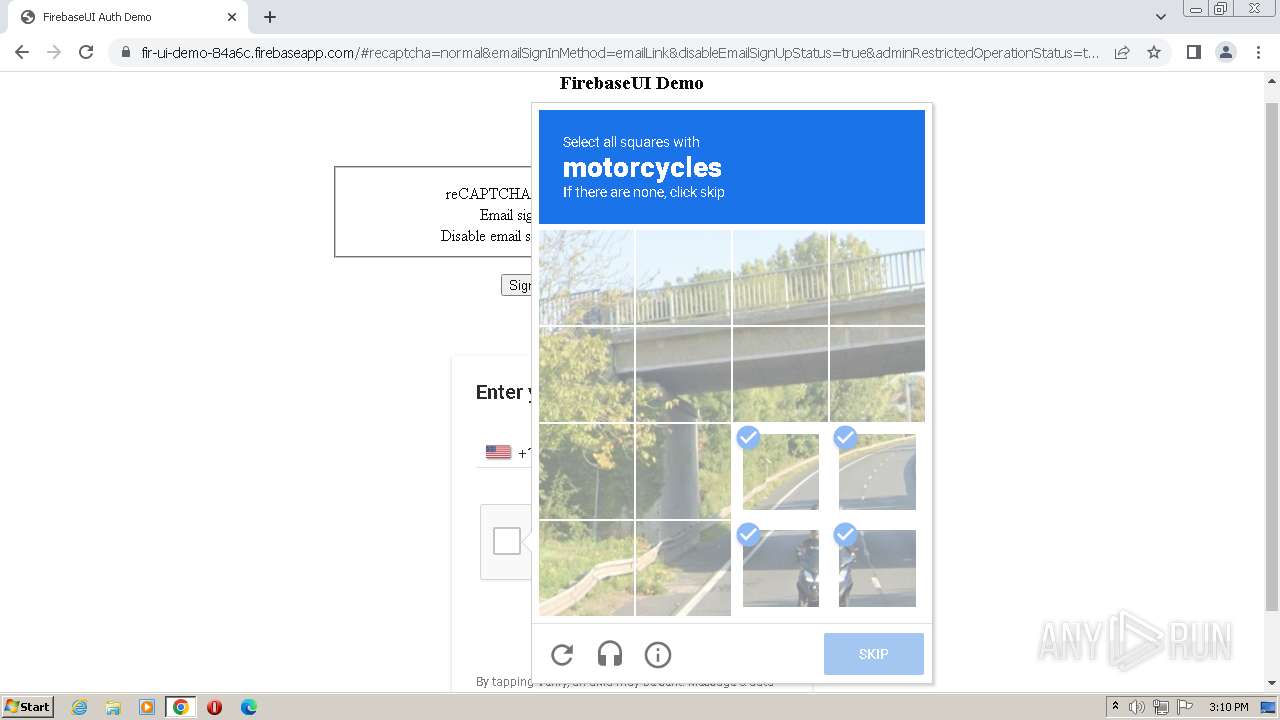Click the disabled SKIP button
1280x720 pixels.
coord(874,654)
